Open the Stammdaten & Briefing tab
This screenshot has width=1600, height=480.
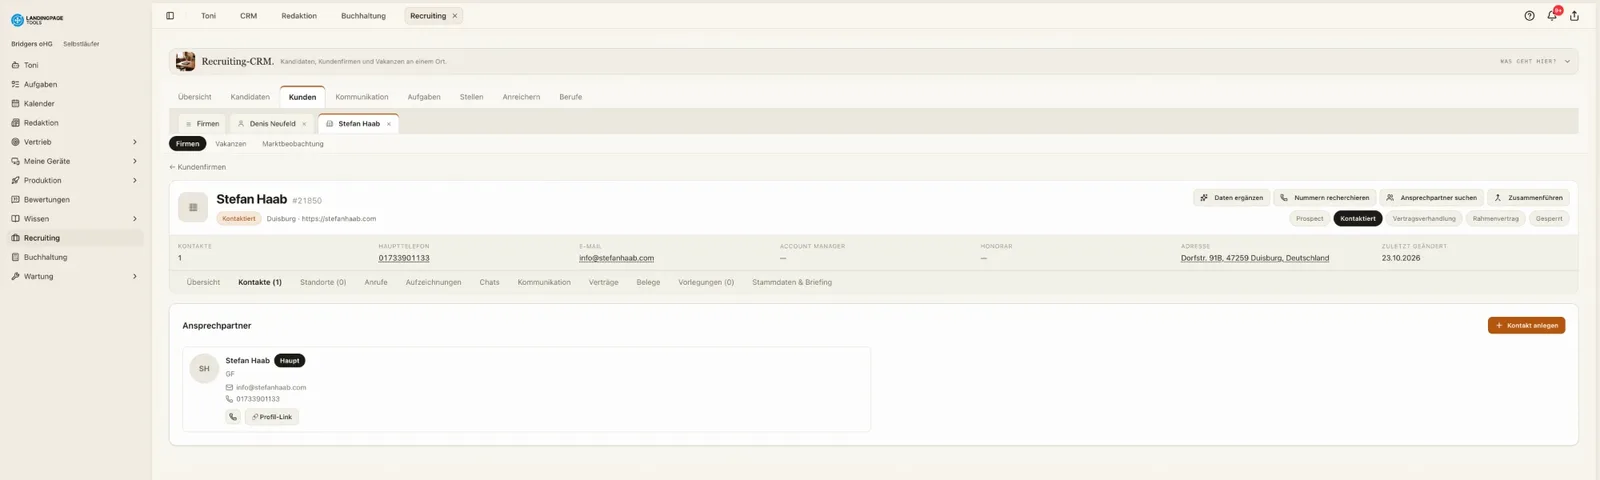792,283
